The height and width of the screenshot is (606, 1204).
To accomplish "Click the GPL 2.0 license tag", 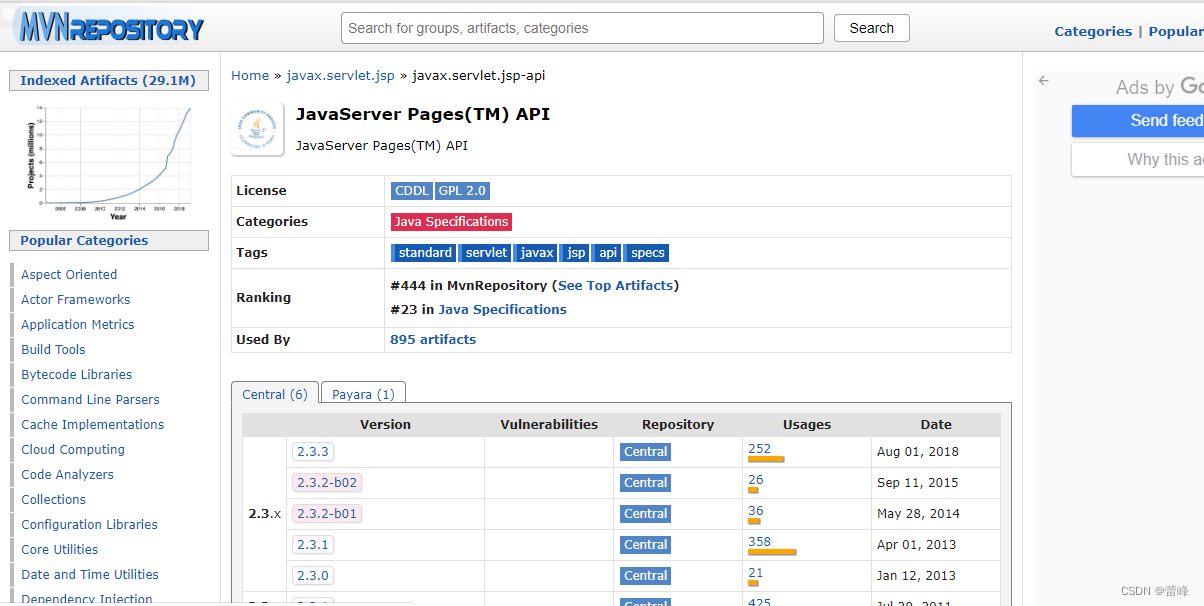I will click(462, 191).
